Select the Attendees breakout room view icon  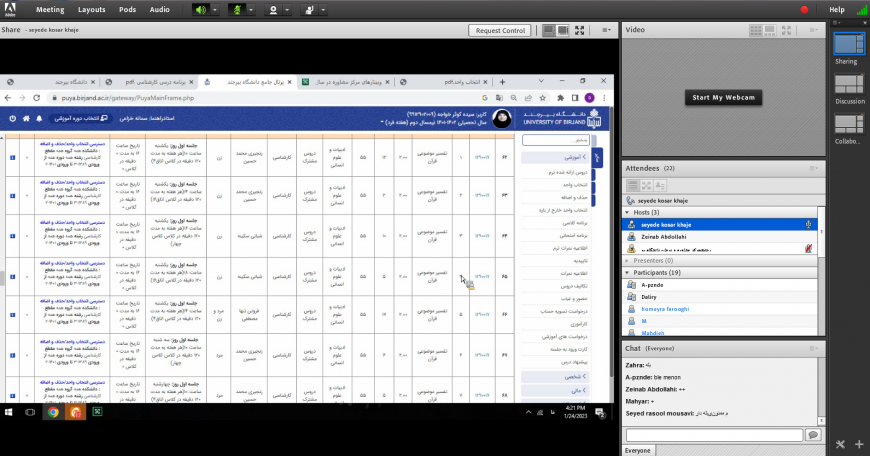(x=646, y=185)
